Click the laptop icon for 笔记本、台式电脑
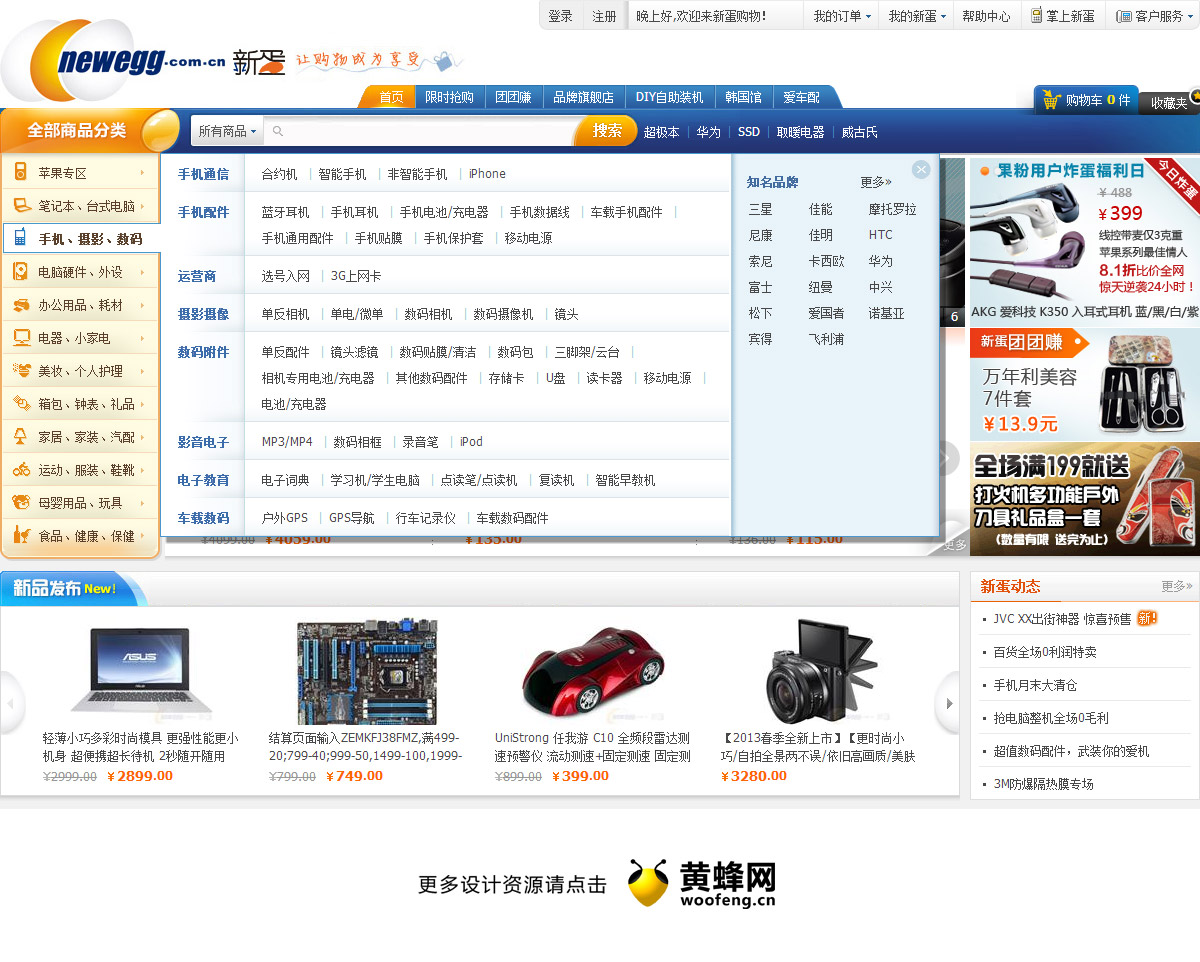 pos(20,206)
